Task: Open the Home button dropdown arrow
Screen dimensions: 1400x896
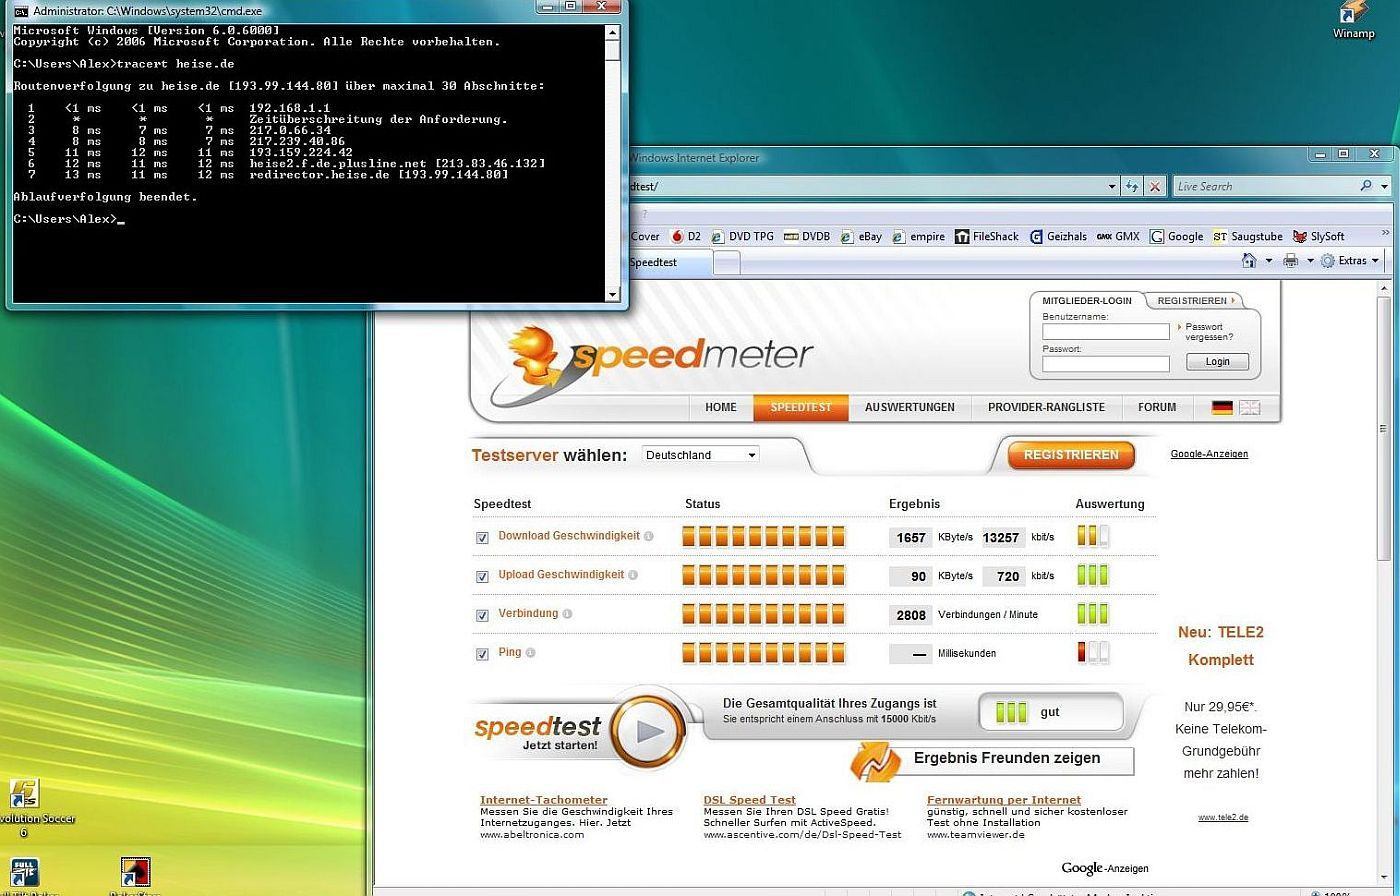Action: [1268, 261]
